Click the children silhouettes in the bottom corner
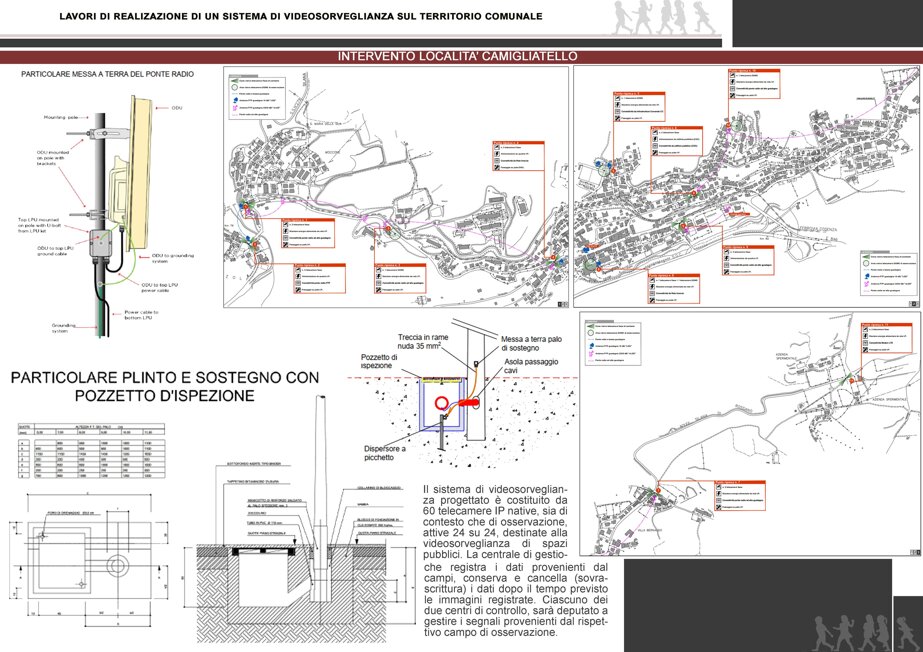The width and height of the screenshot is (923, 652). (x=864, y=632)
